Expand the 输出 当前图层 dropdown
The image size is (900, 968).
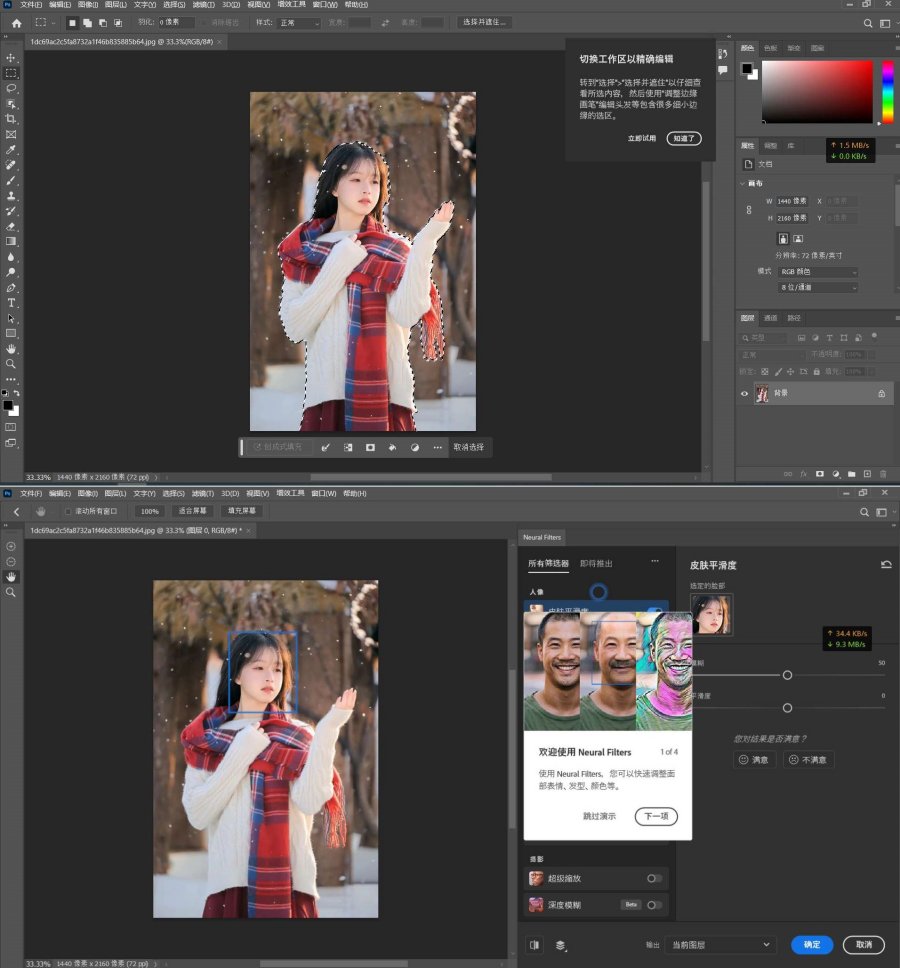coord(722,944)
